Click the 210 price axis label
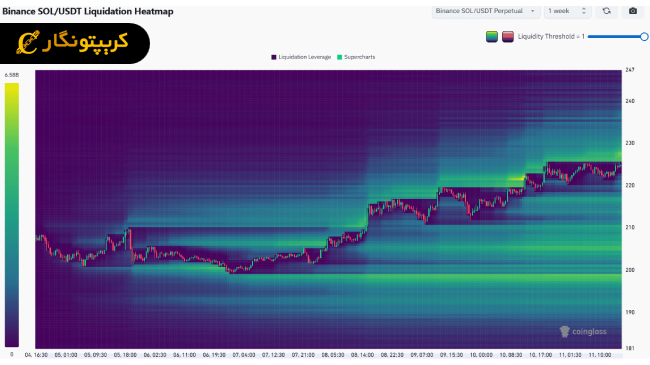Image resolution: width=650 pixels, height=365 pixels. (630, 227)
